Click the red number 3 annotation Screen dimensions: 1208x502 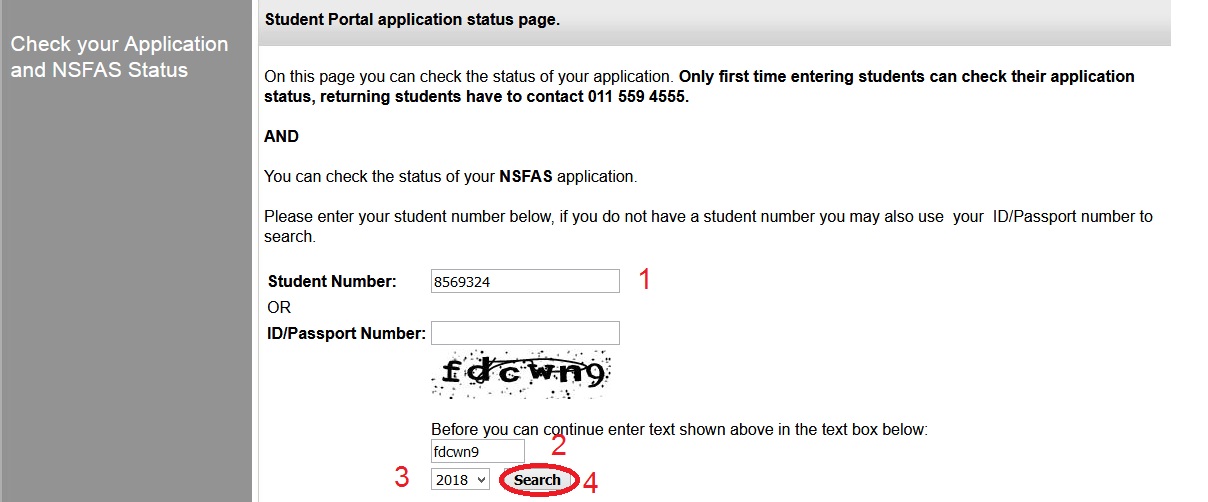point(401,478)
